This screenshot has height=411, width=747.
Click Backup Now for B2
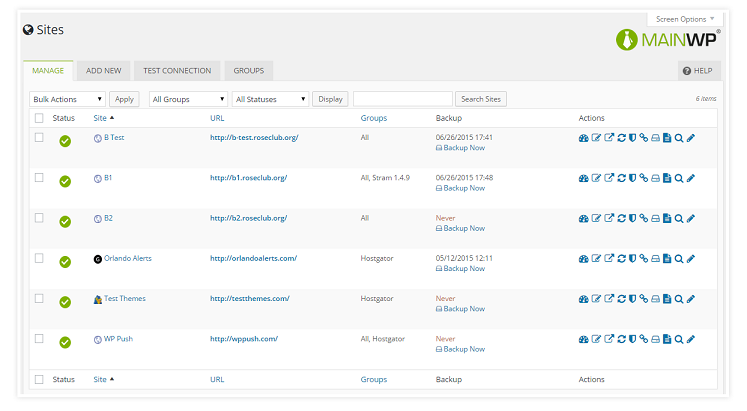(460, 229)
